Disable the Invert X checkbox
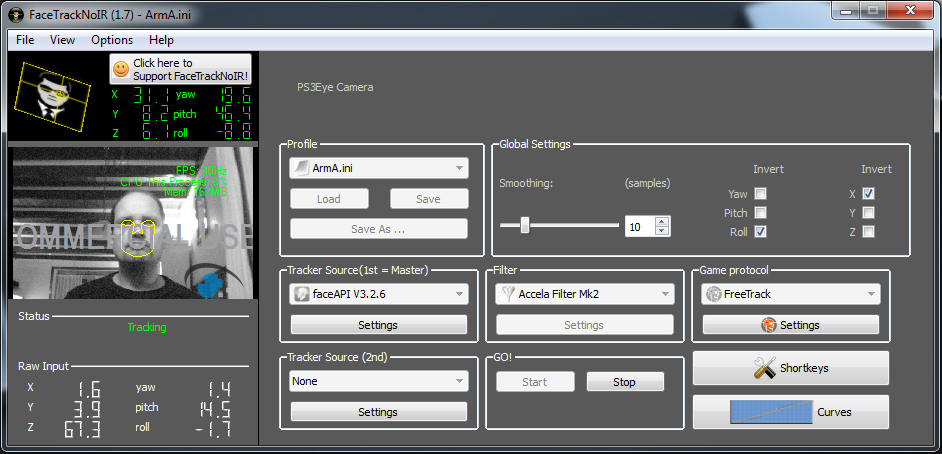 point(868,194)
